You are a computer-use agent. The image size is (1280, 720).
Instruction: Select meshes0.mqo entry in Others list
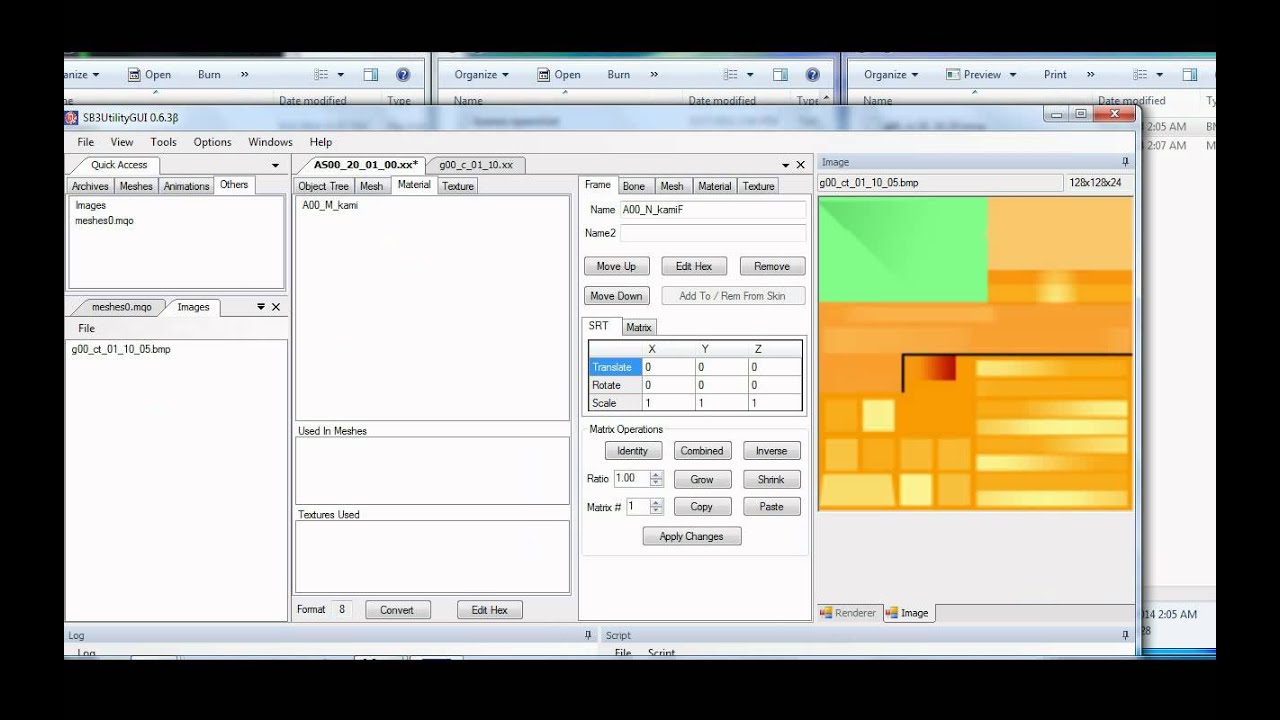click(104, 220)
